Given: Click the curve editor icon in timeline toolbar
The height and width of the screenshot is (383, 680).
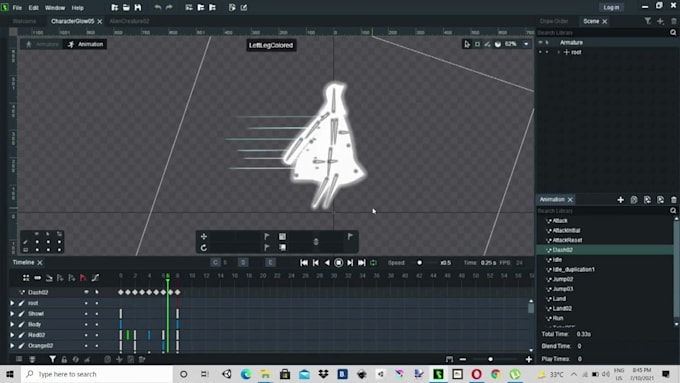Looking at the screenshot, I should click(95, 278).
